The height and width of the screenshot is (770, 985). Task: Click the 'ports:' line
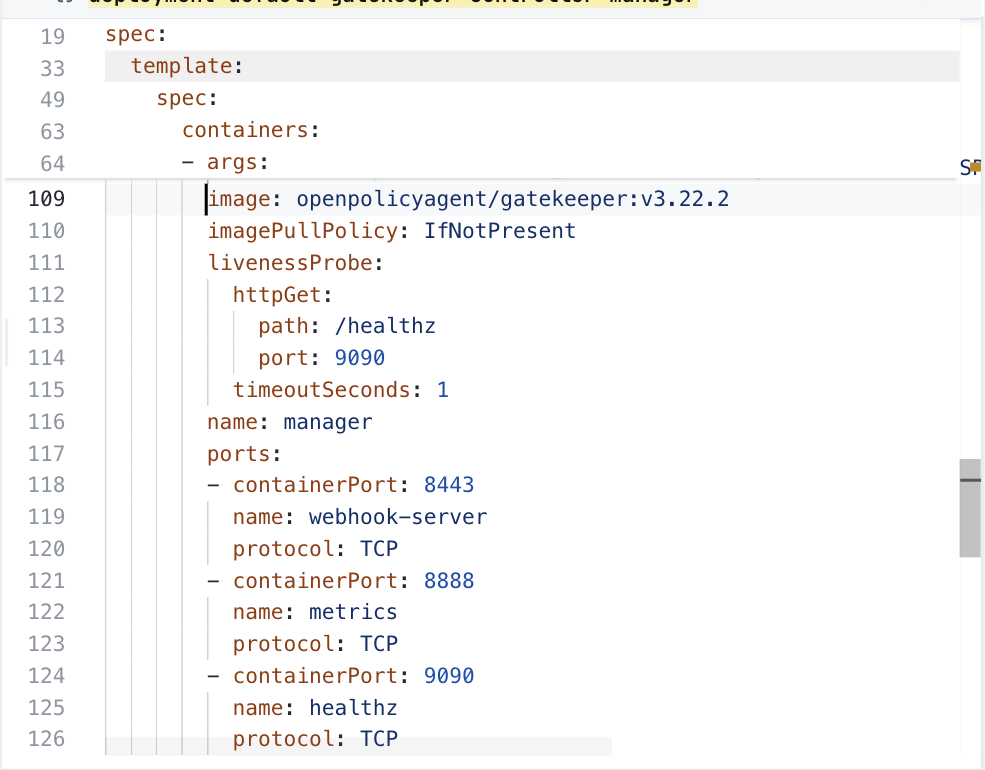pos(244,454)
